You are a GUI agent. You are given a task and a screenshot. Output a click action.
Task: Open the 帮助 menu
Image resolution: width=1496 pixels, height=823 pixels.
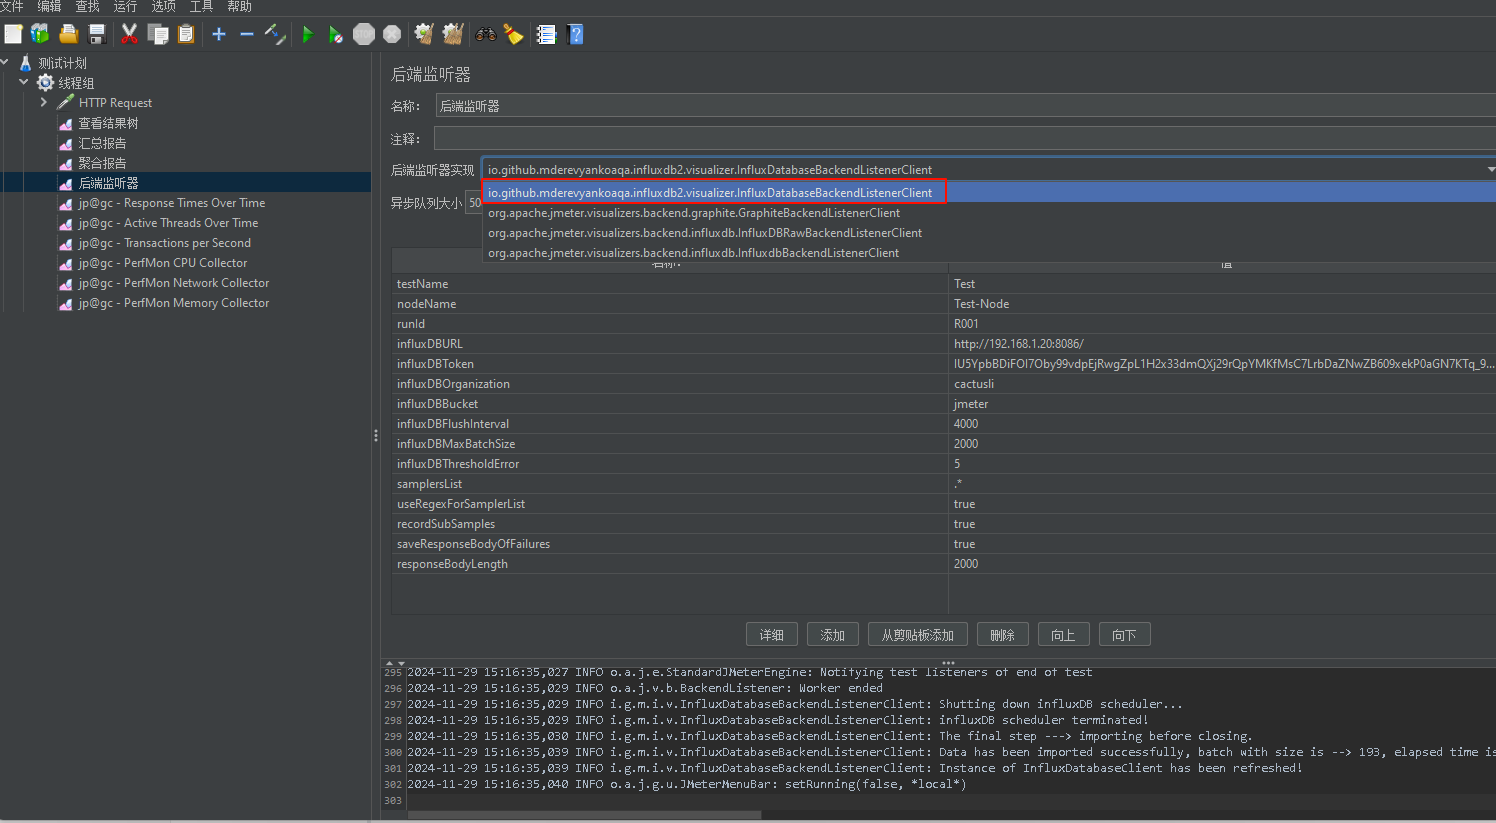[x=240, y=7]
